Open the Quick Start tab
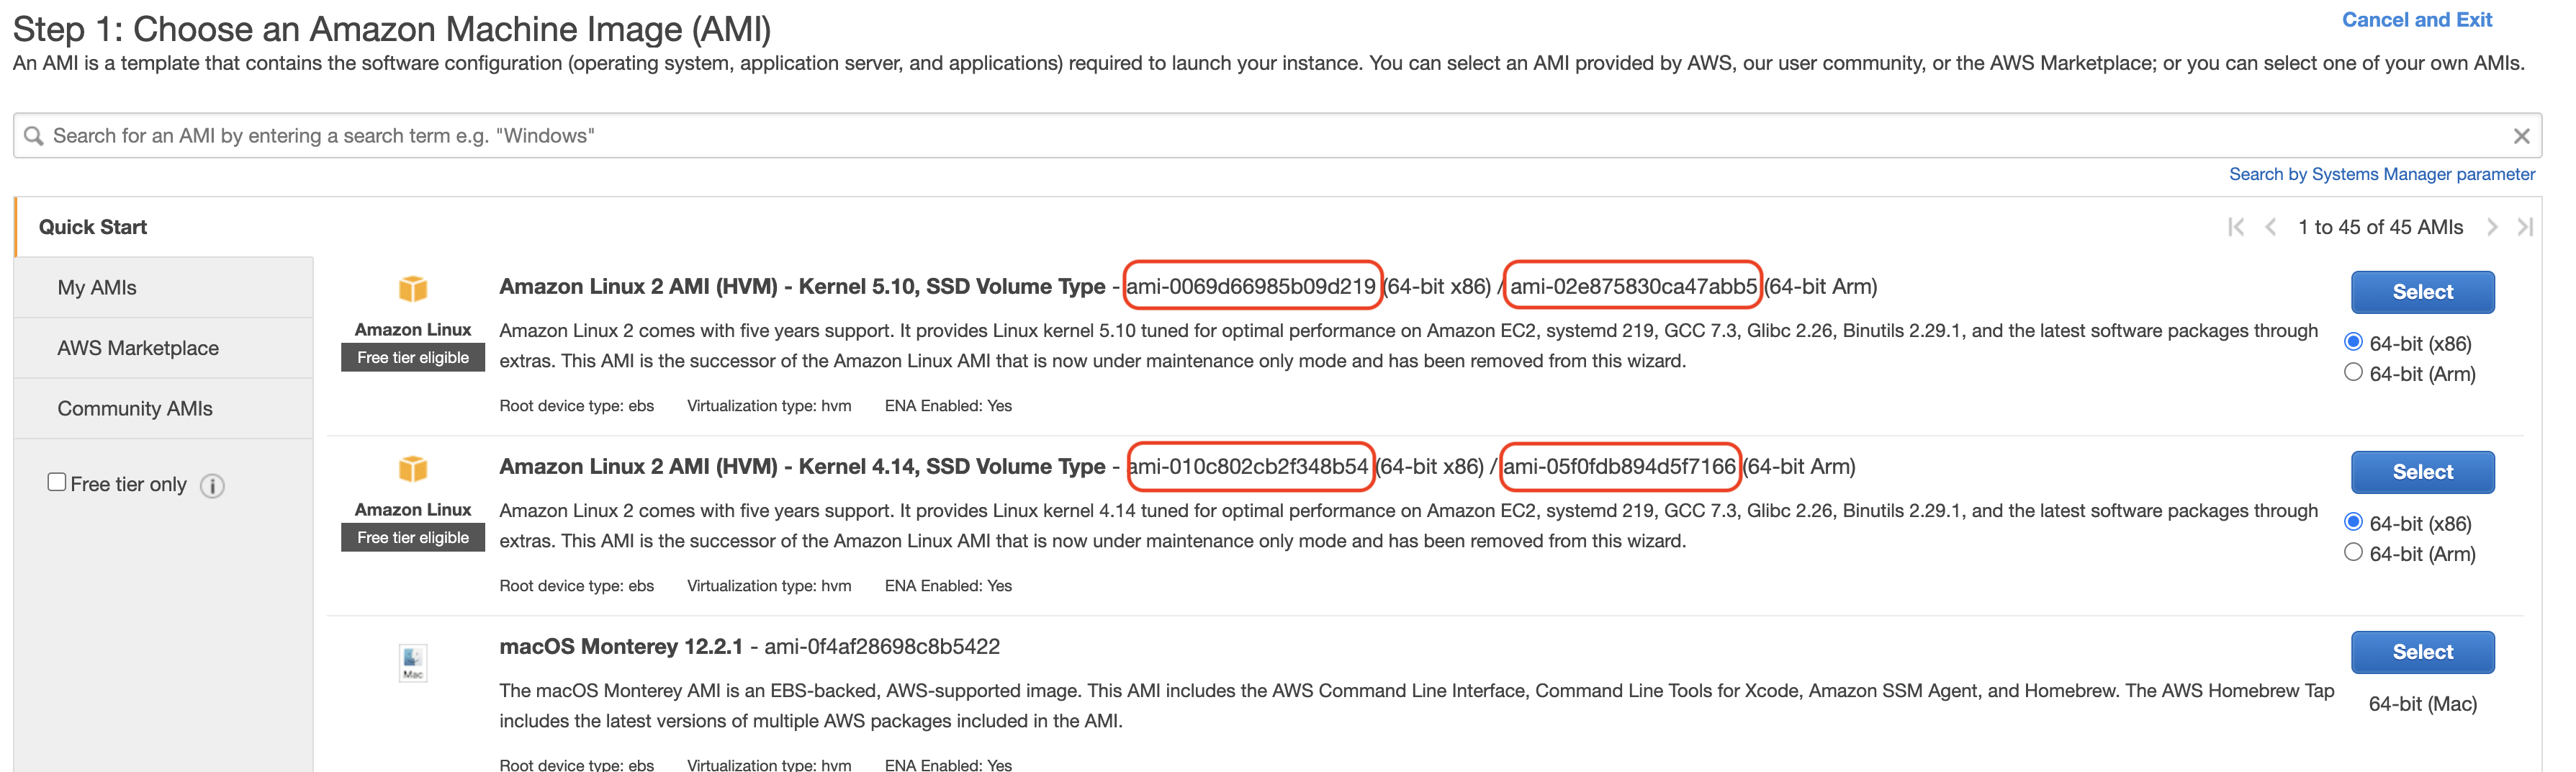The height and width of the screenshot is (772, 2576). tap(165, 227)
